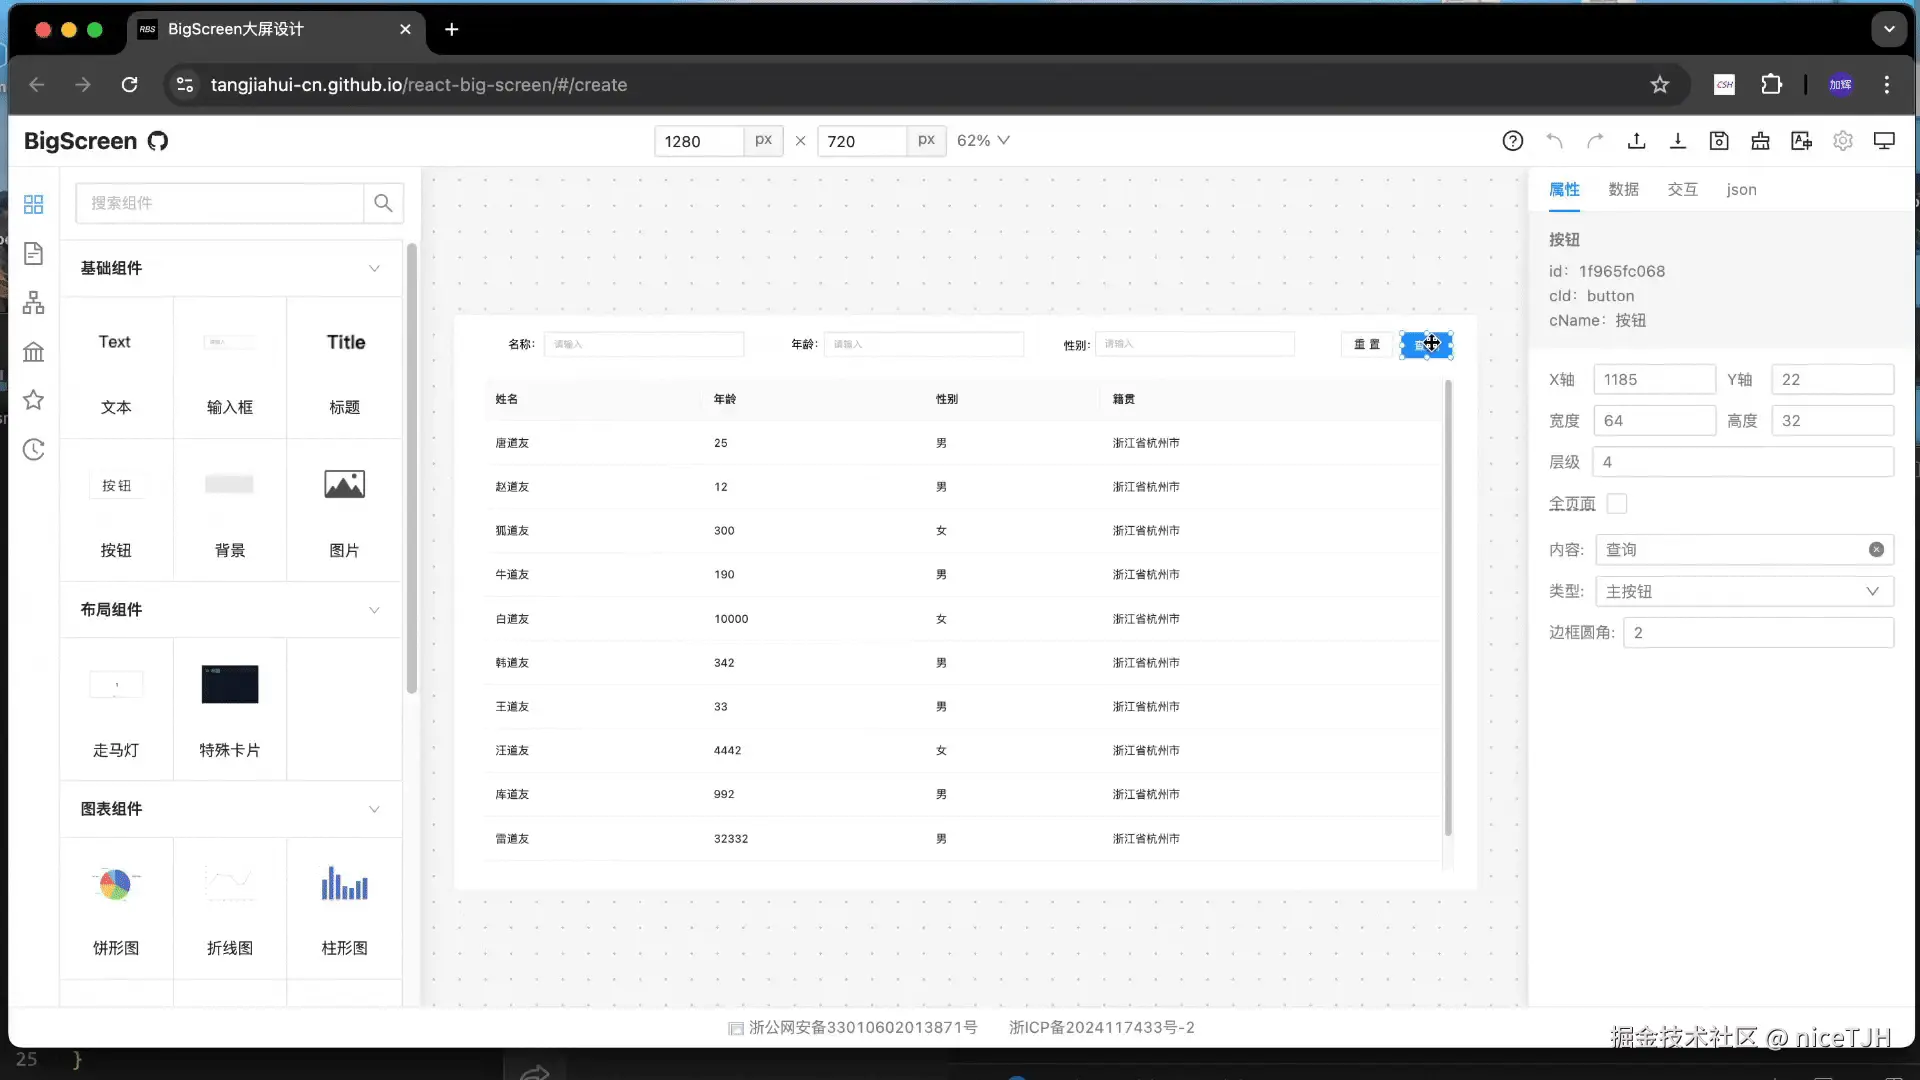Screen dimensions: 1920x1080
Task: Collapse the 基础组件 section
Action: tap(374, 268)
